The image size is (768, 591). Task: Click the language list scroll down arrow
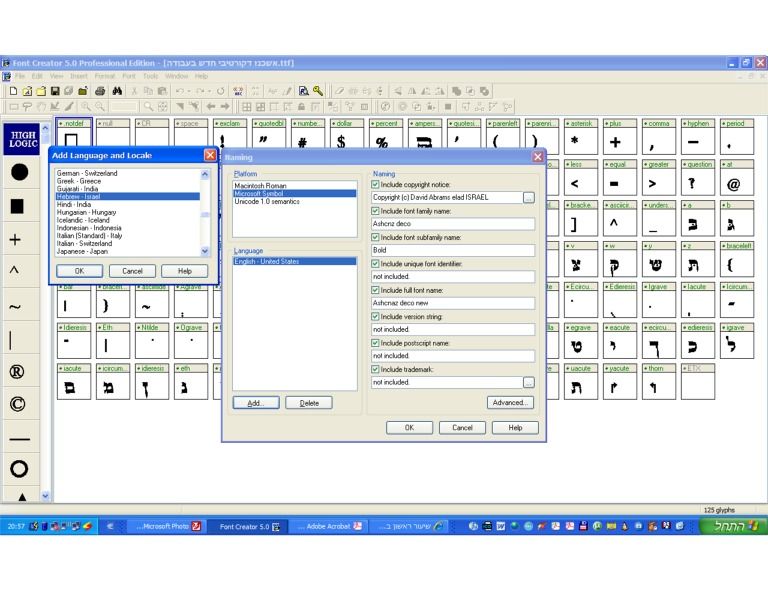[205, 251]
